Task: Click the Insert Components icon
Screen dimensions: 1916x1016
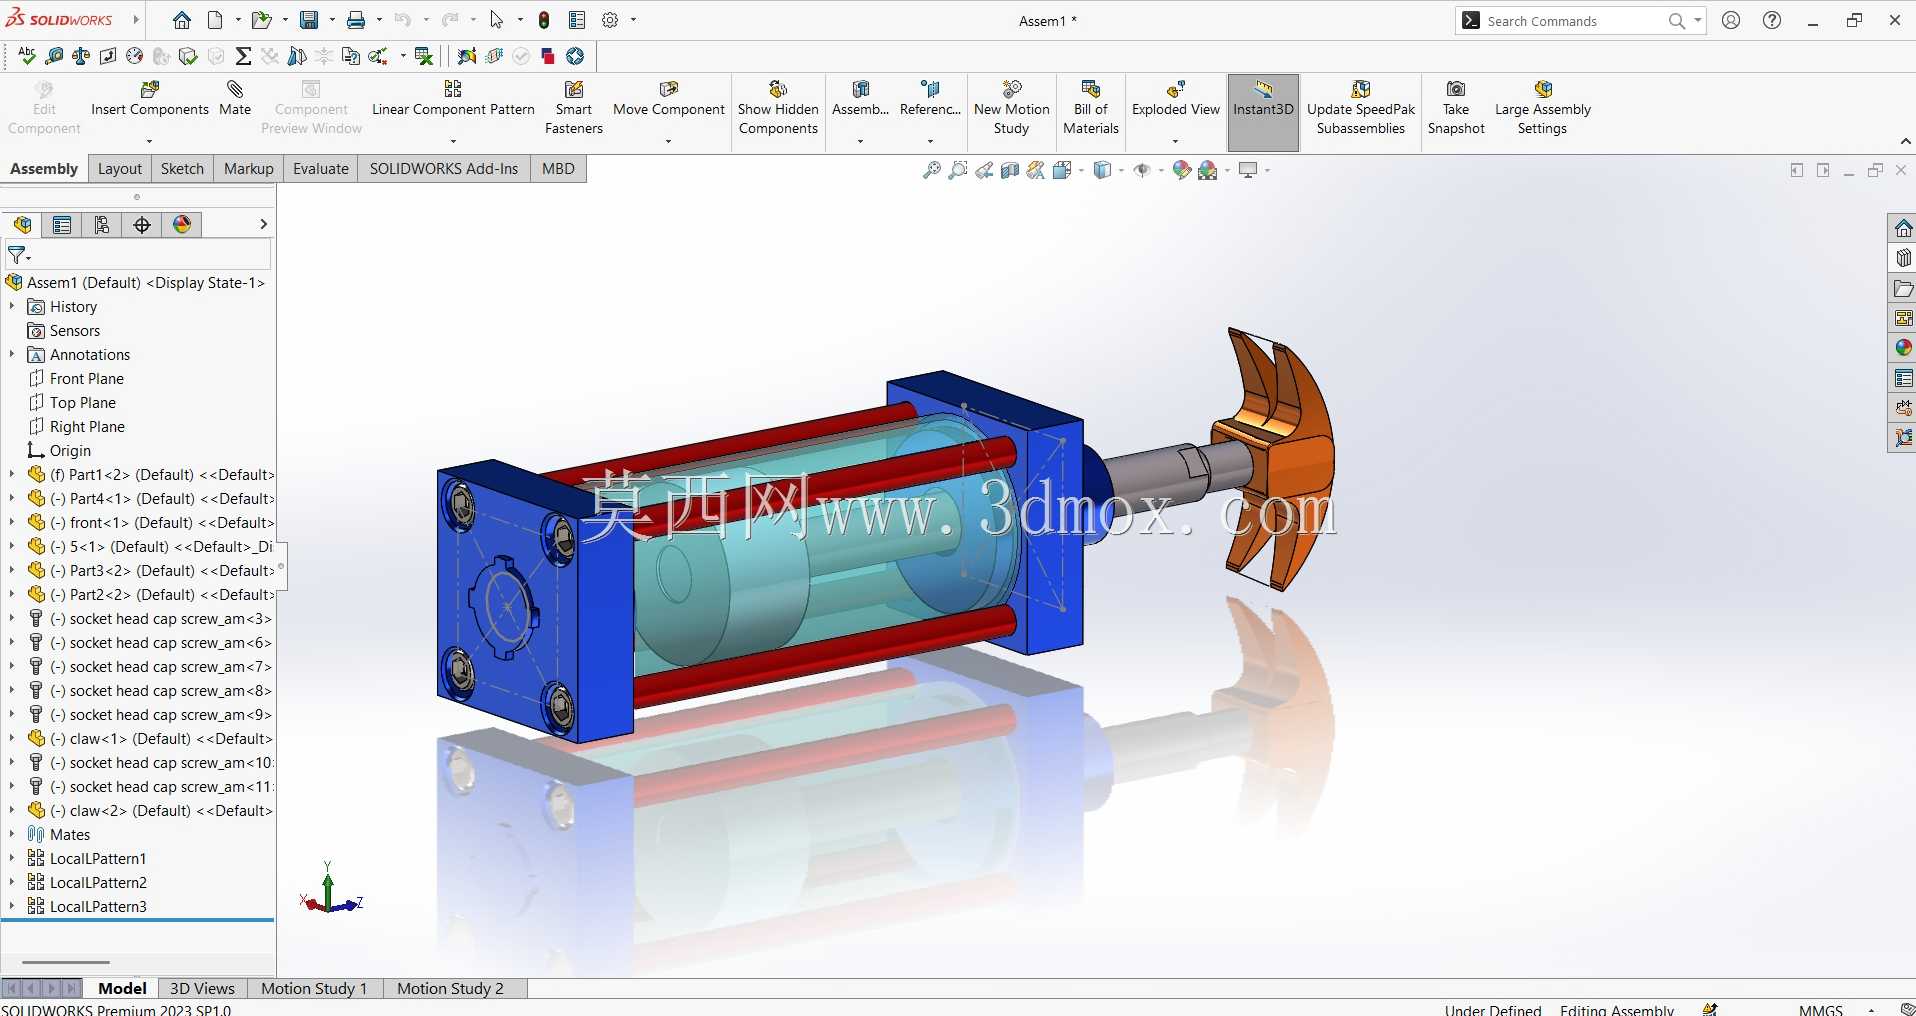Action: [150, 90]
